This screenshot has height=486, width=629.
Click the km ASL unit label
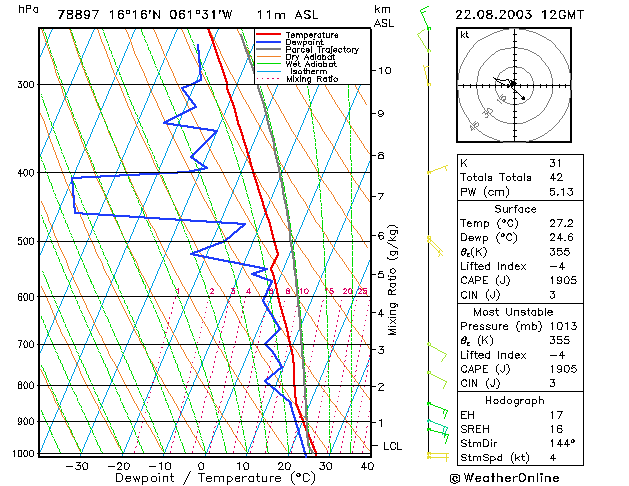383,16
